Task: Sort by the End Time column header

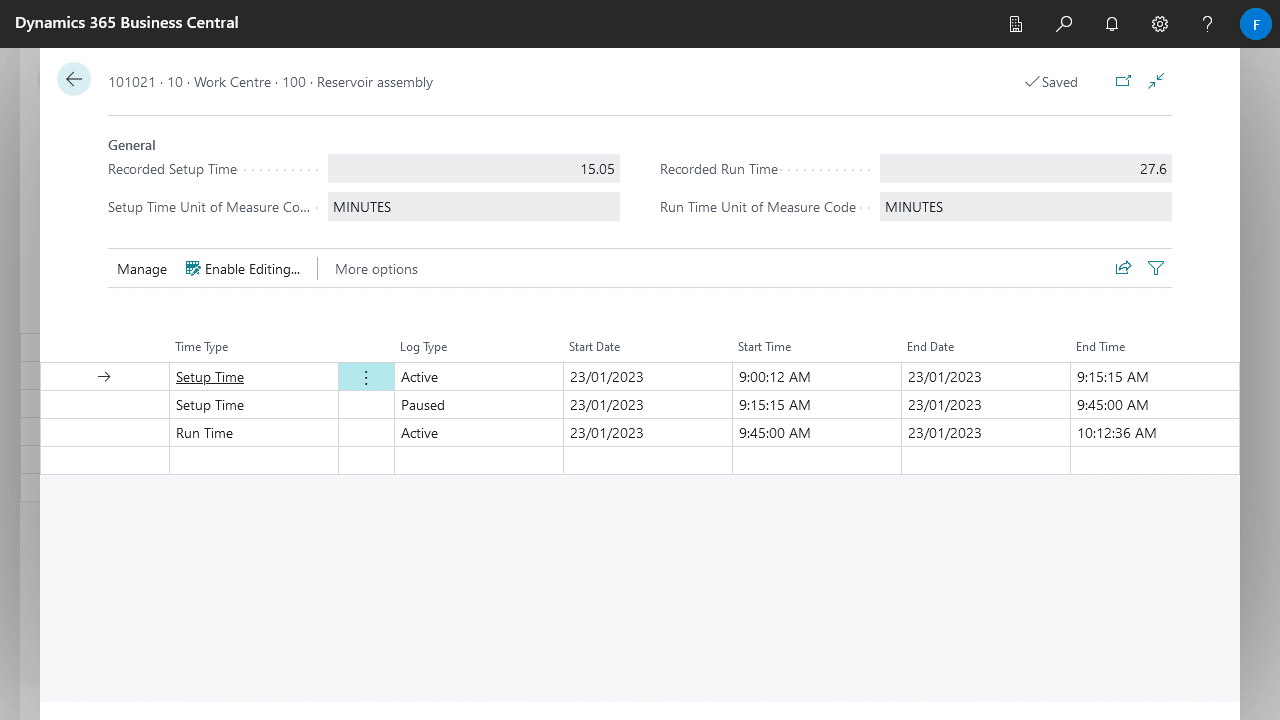Action: tap(1101, 347)
